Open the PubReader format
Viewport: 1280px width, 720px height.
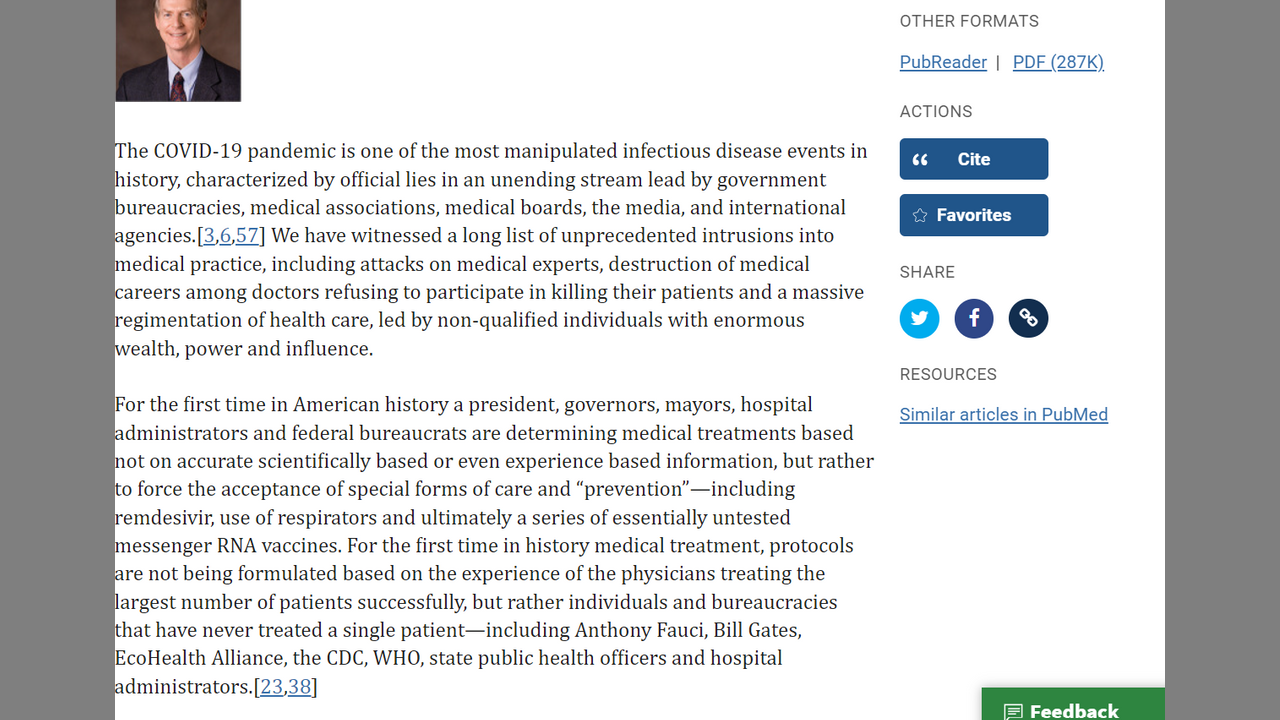pyautogui.click(x=943, y=62)
